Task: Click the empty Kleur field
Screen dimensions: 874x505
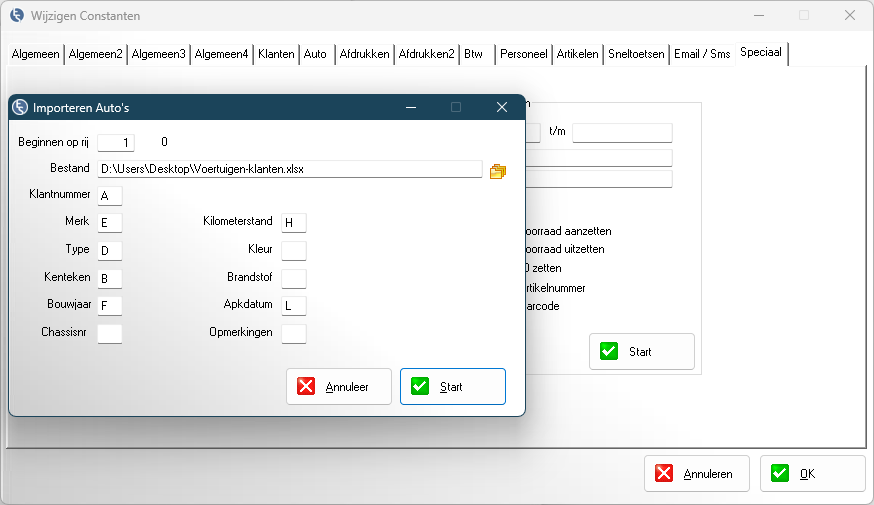Action: pyautogui.click(x=293, y=250)
